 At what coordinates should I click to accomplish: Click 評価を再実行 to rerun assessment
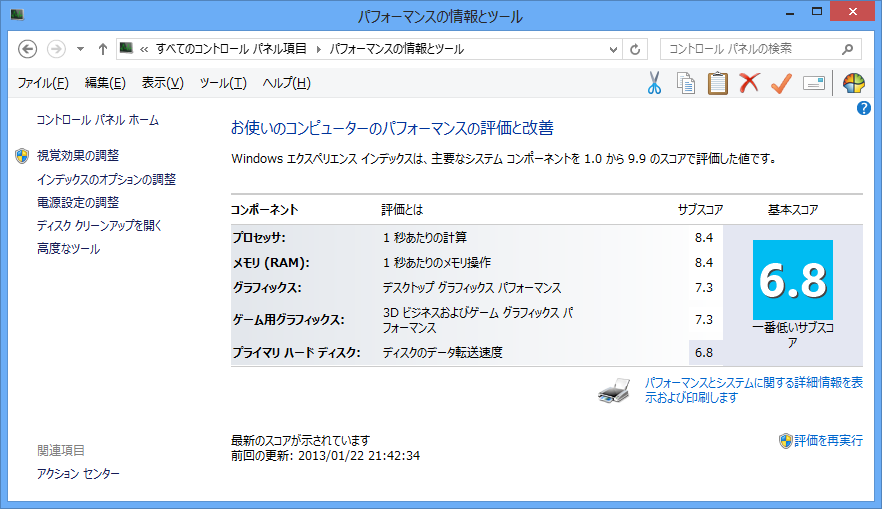tap(829, 440)
